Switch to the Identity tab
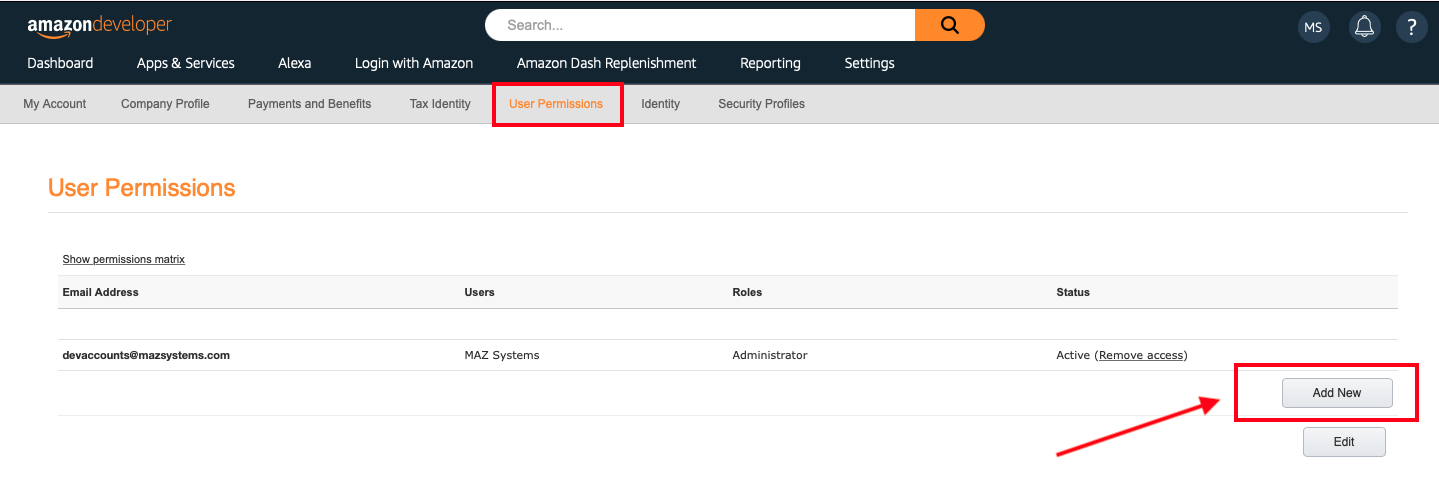 (661, 104)
